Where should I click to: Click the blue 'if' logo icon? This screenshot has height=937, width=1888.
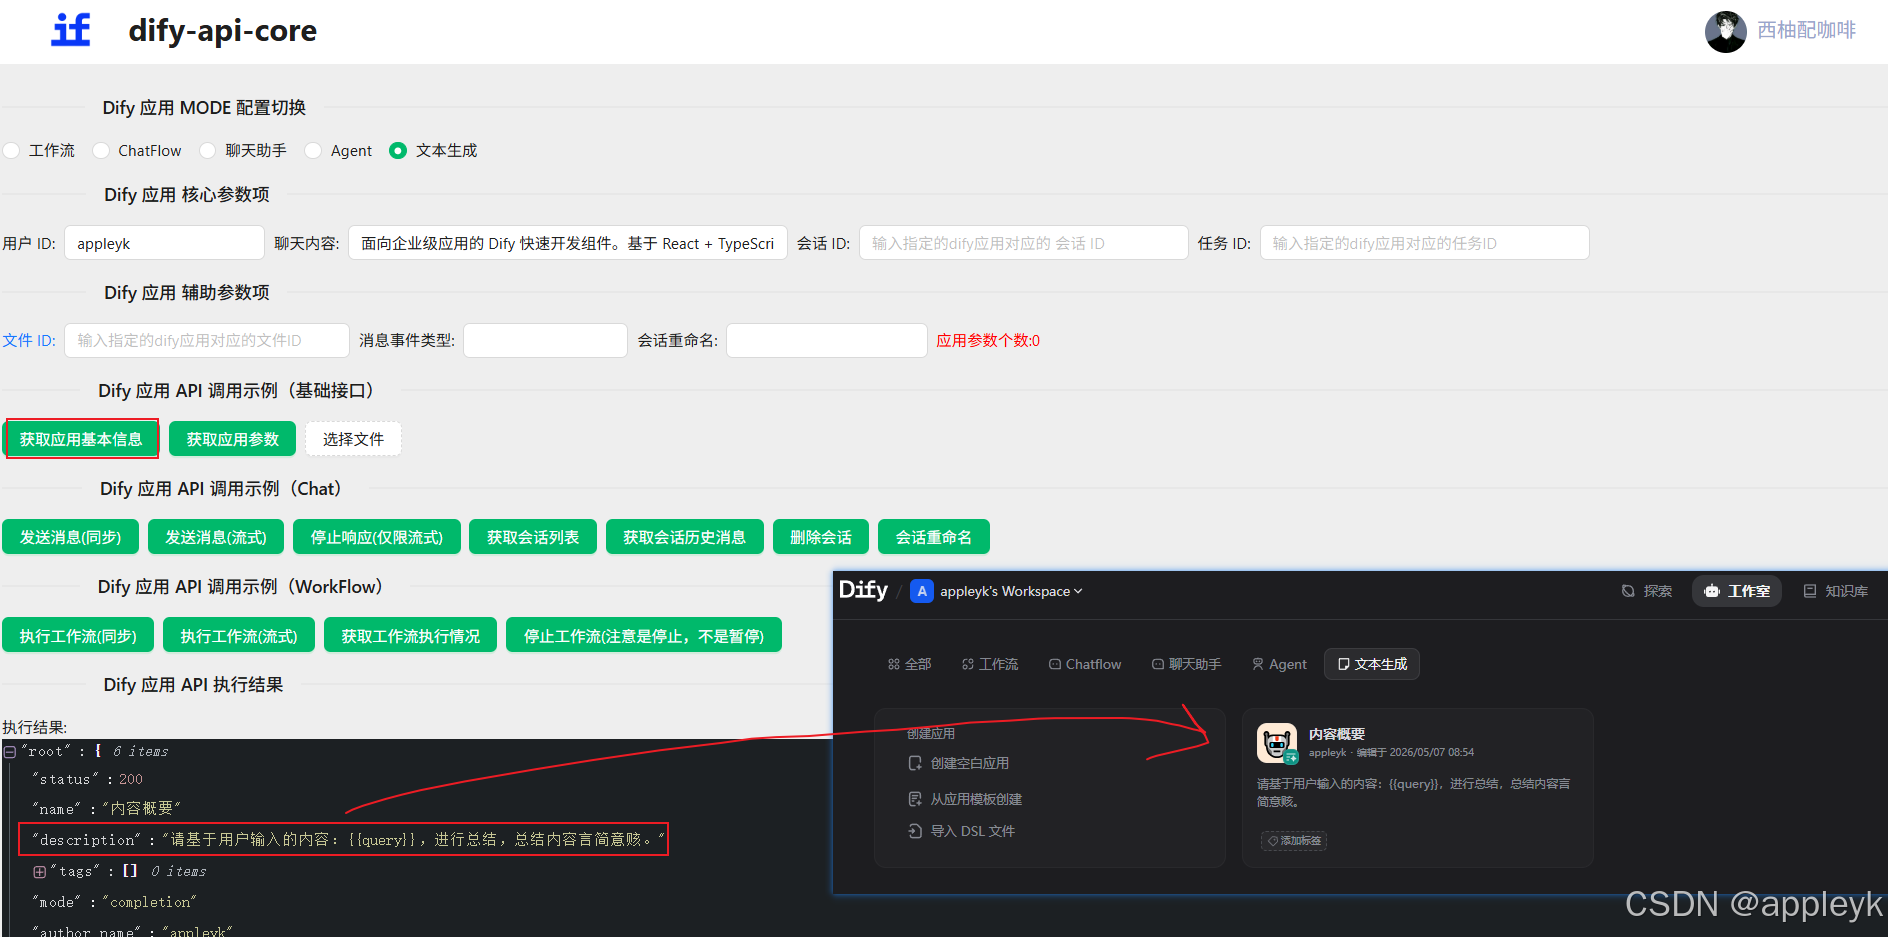tap(71, 30)
